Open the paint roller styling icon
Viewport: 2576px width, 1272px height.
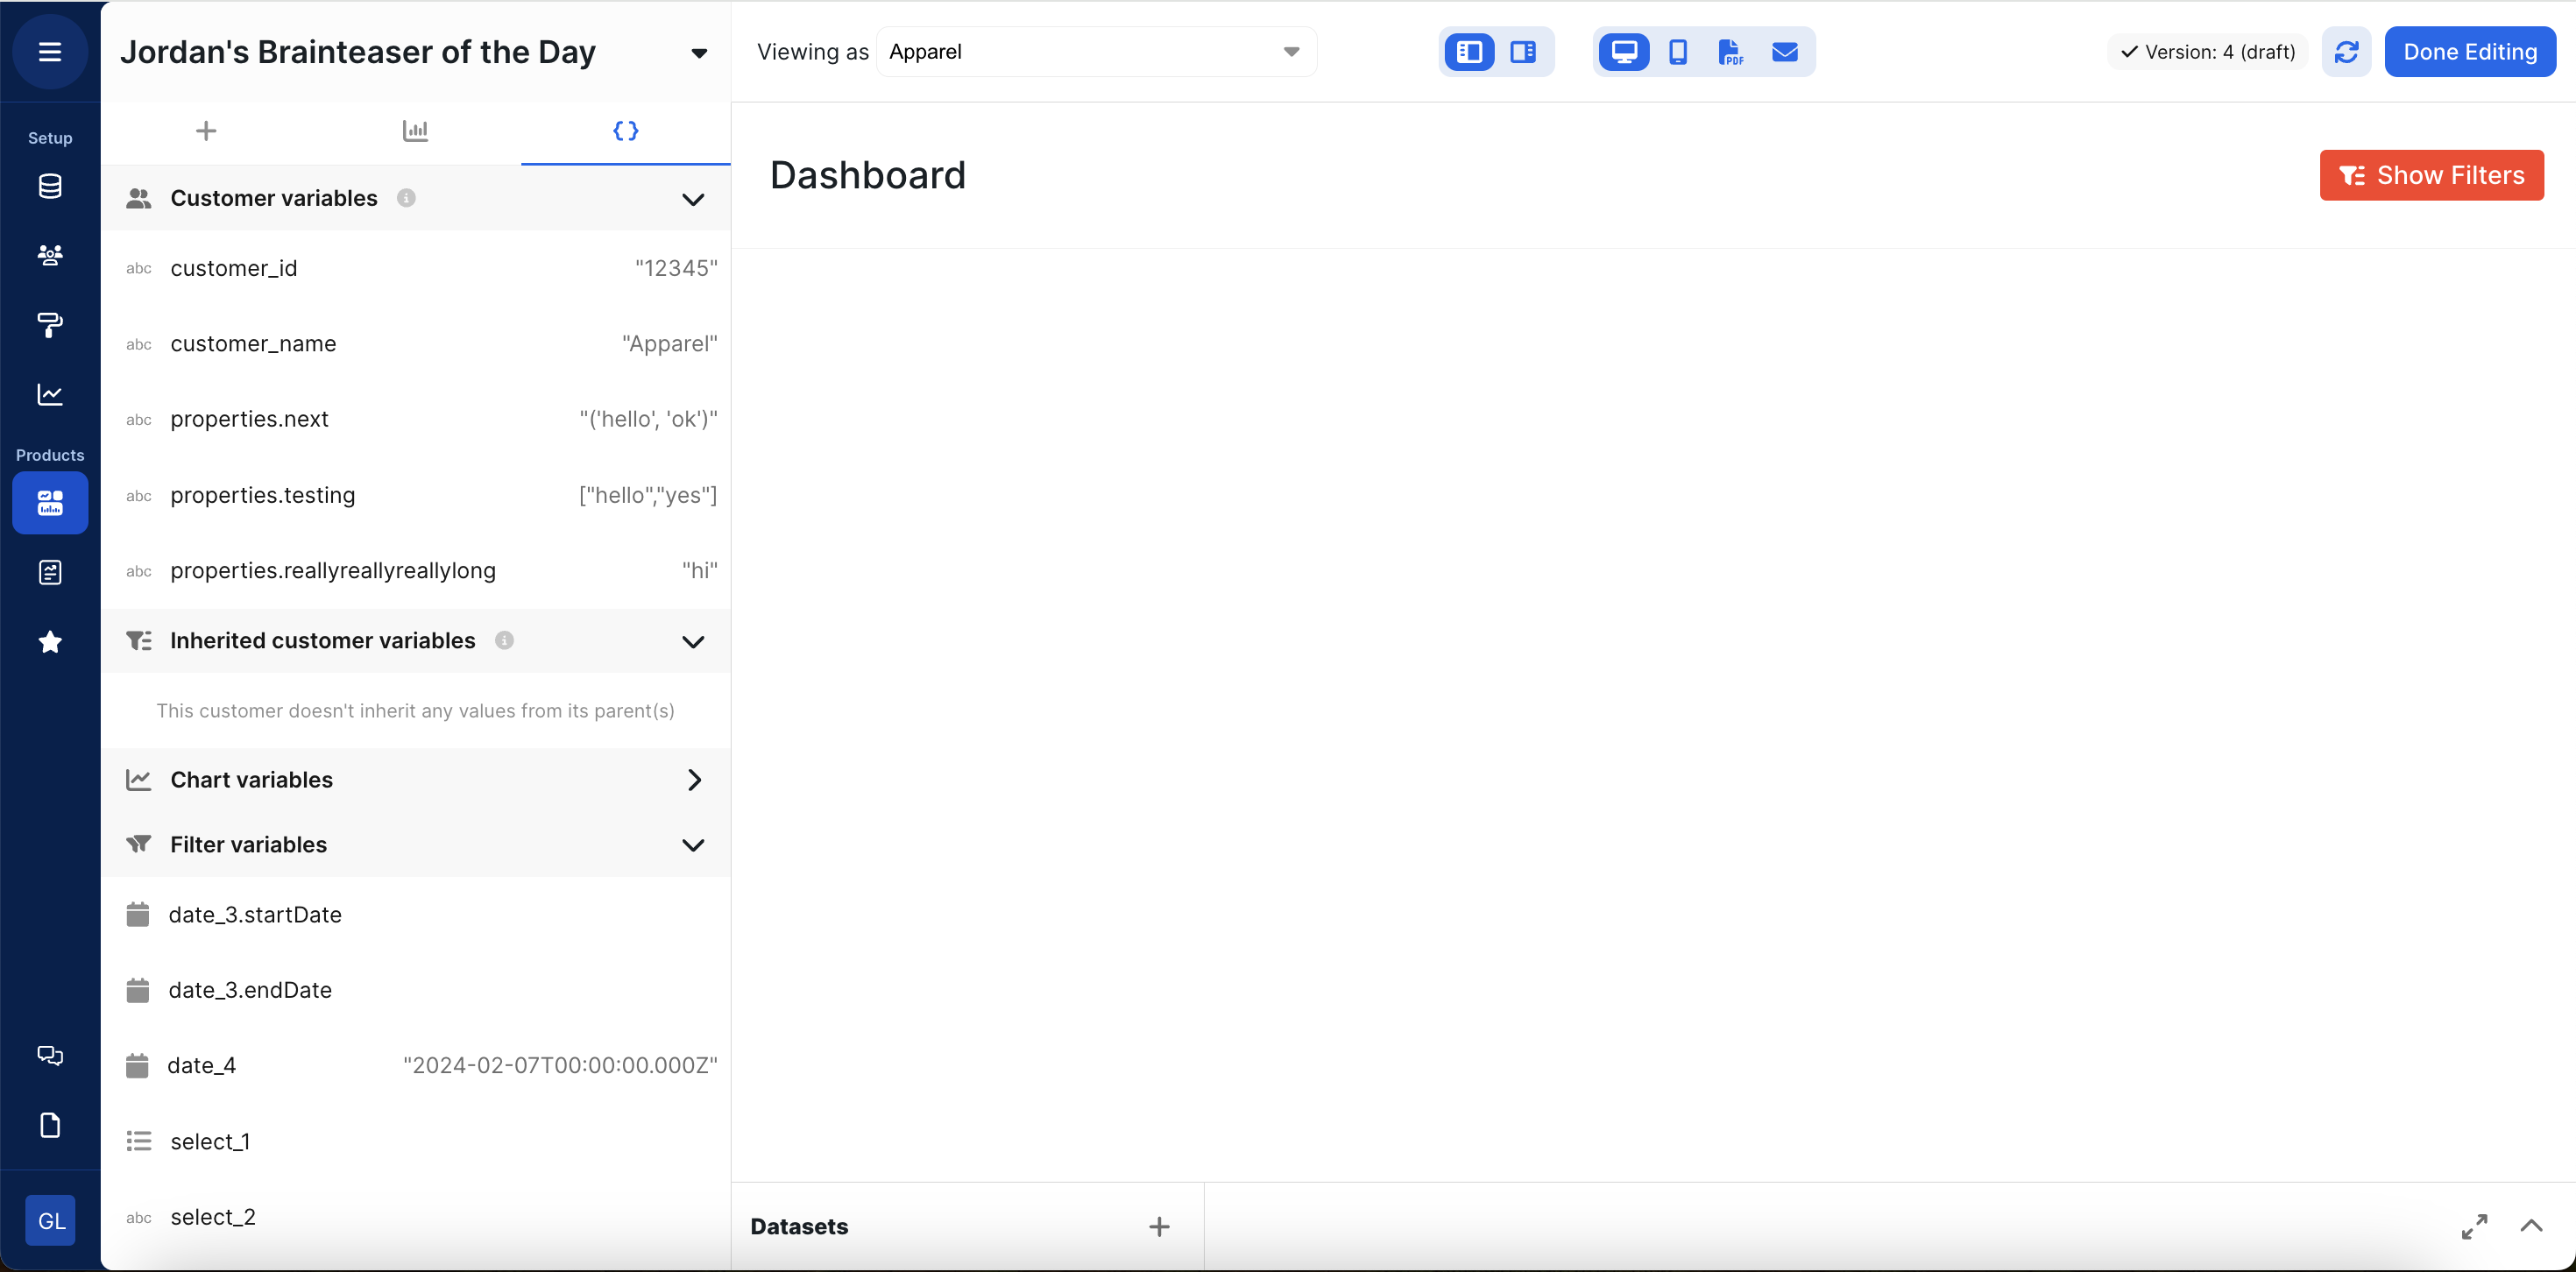[50, 324]
